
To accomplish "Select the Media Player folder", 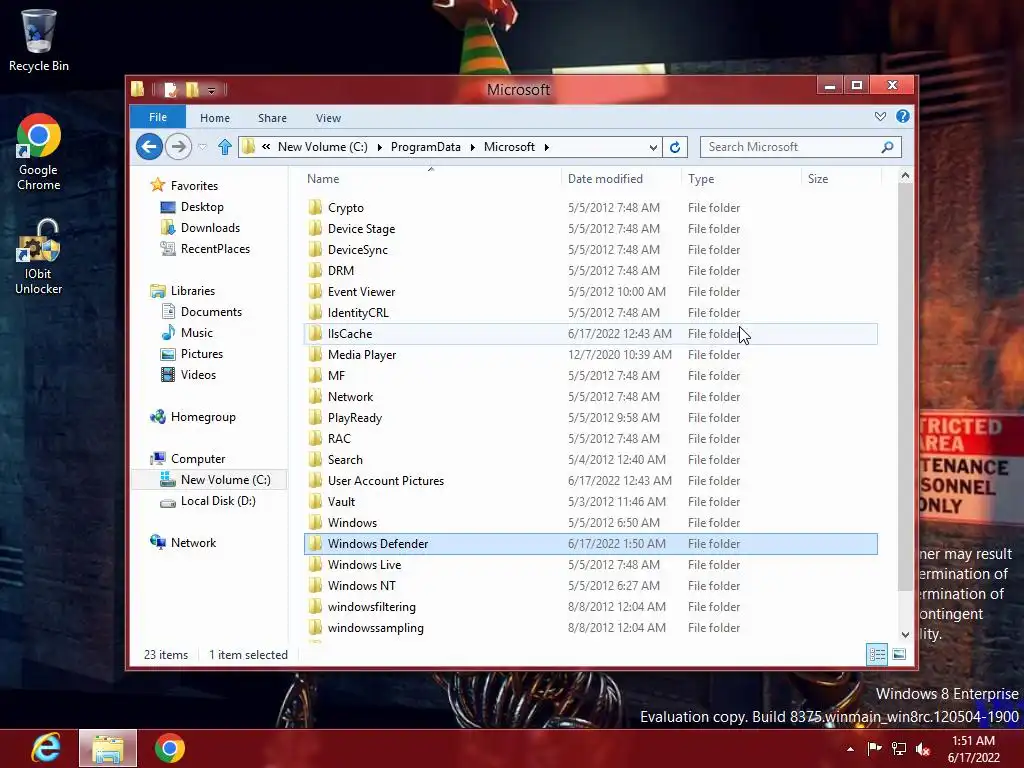I will point(590,355).
